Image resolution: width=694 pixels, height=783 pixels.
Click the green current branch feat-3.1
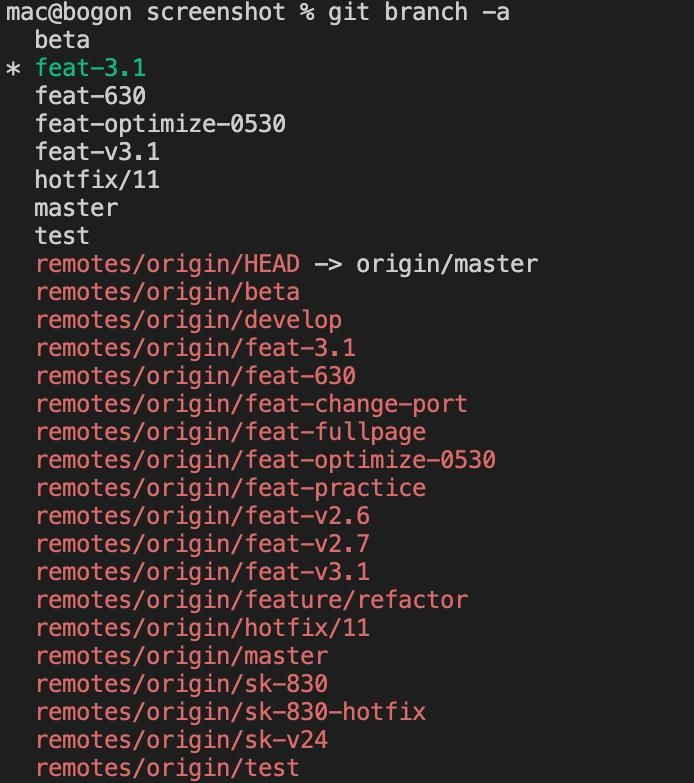pos(90,68)
